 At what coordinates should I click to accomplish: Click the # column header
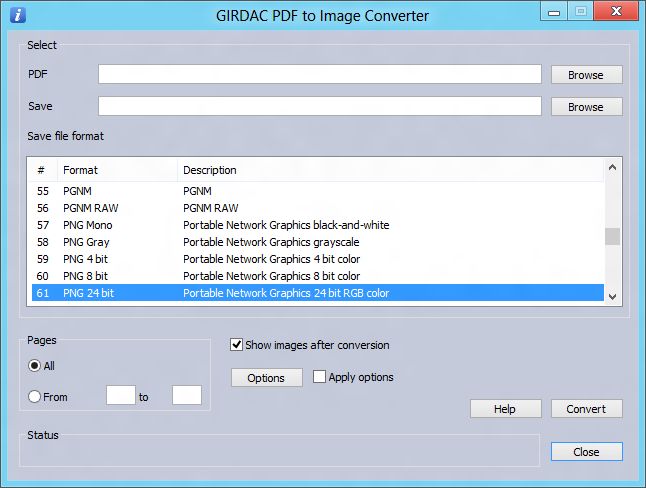tap(43, 170)
